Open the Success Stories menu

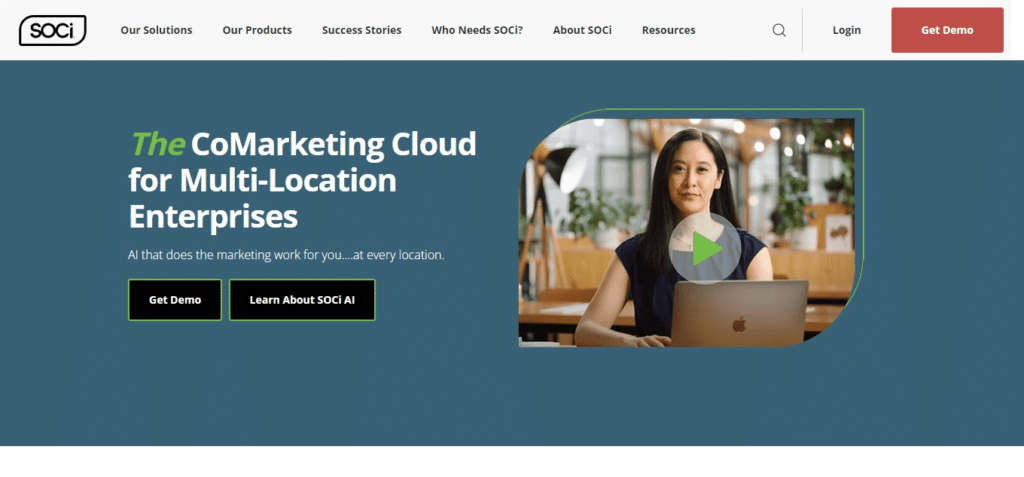[362, 30]
